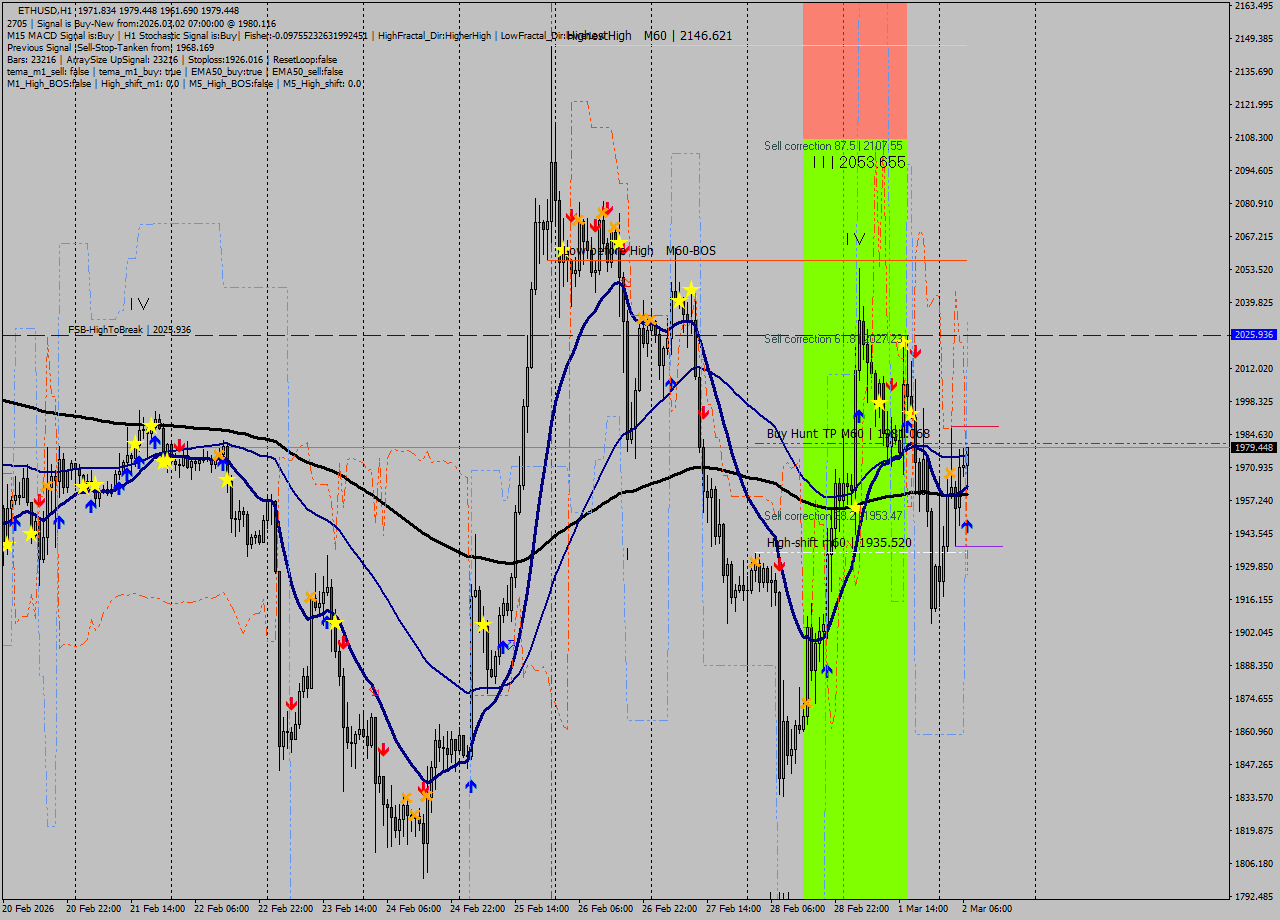Click the current price tag 1979.448

click(x=1255, y=448)
